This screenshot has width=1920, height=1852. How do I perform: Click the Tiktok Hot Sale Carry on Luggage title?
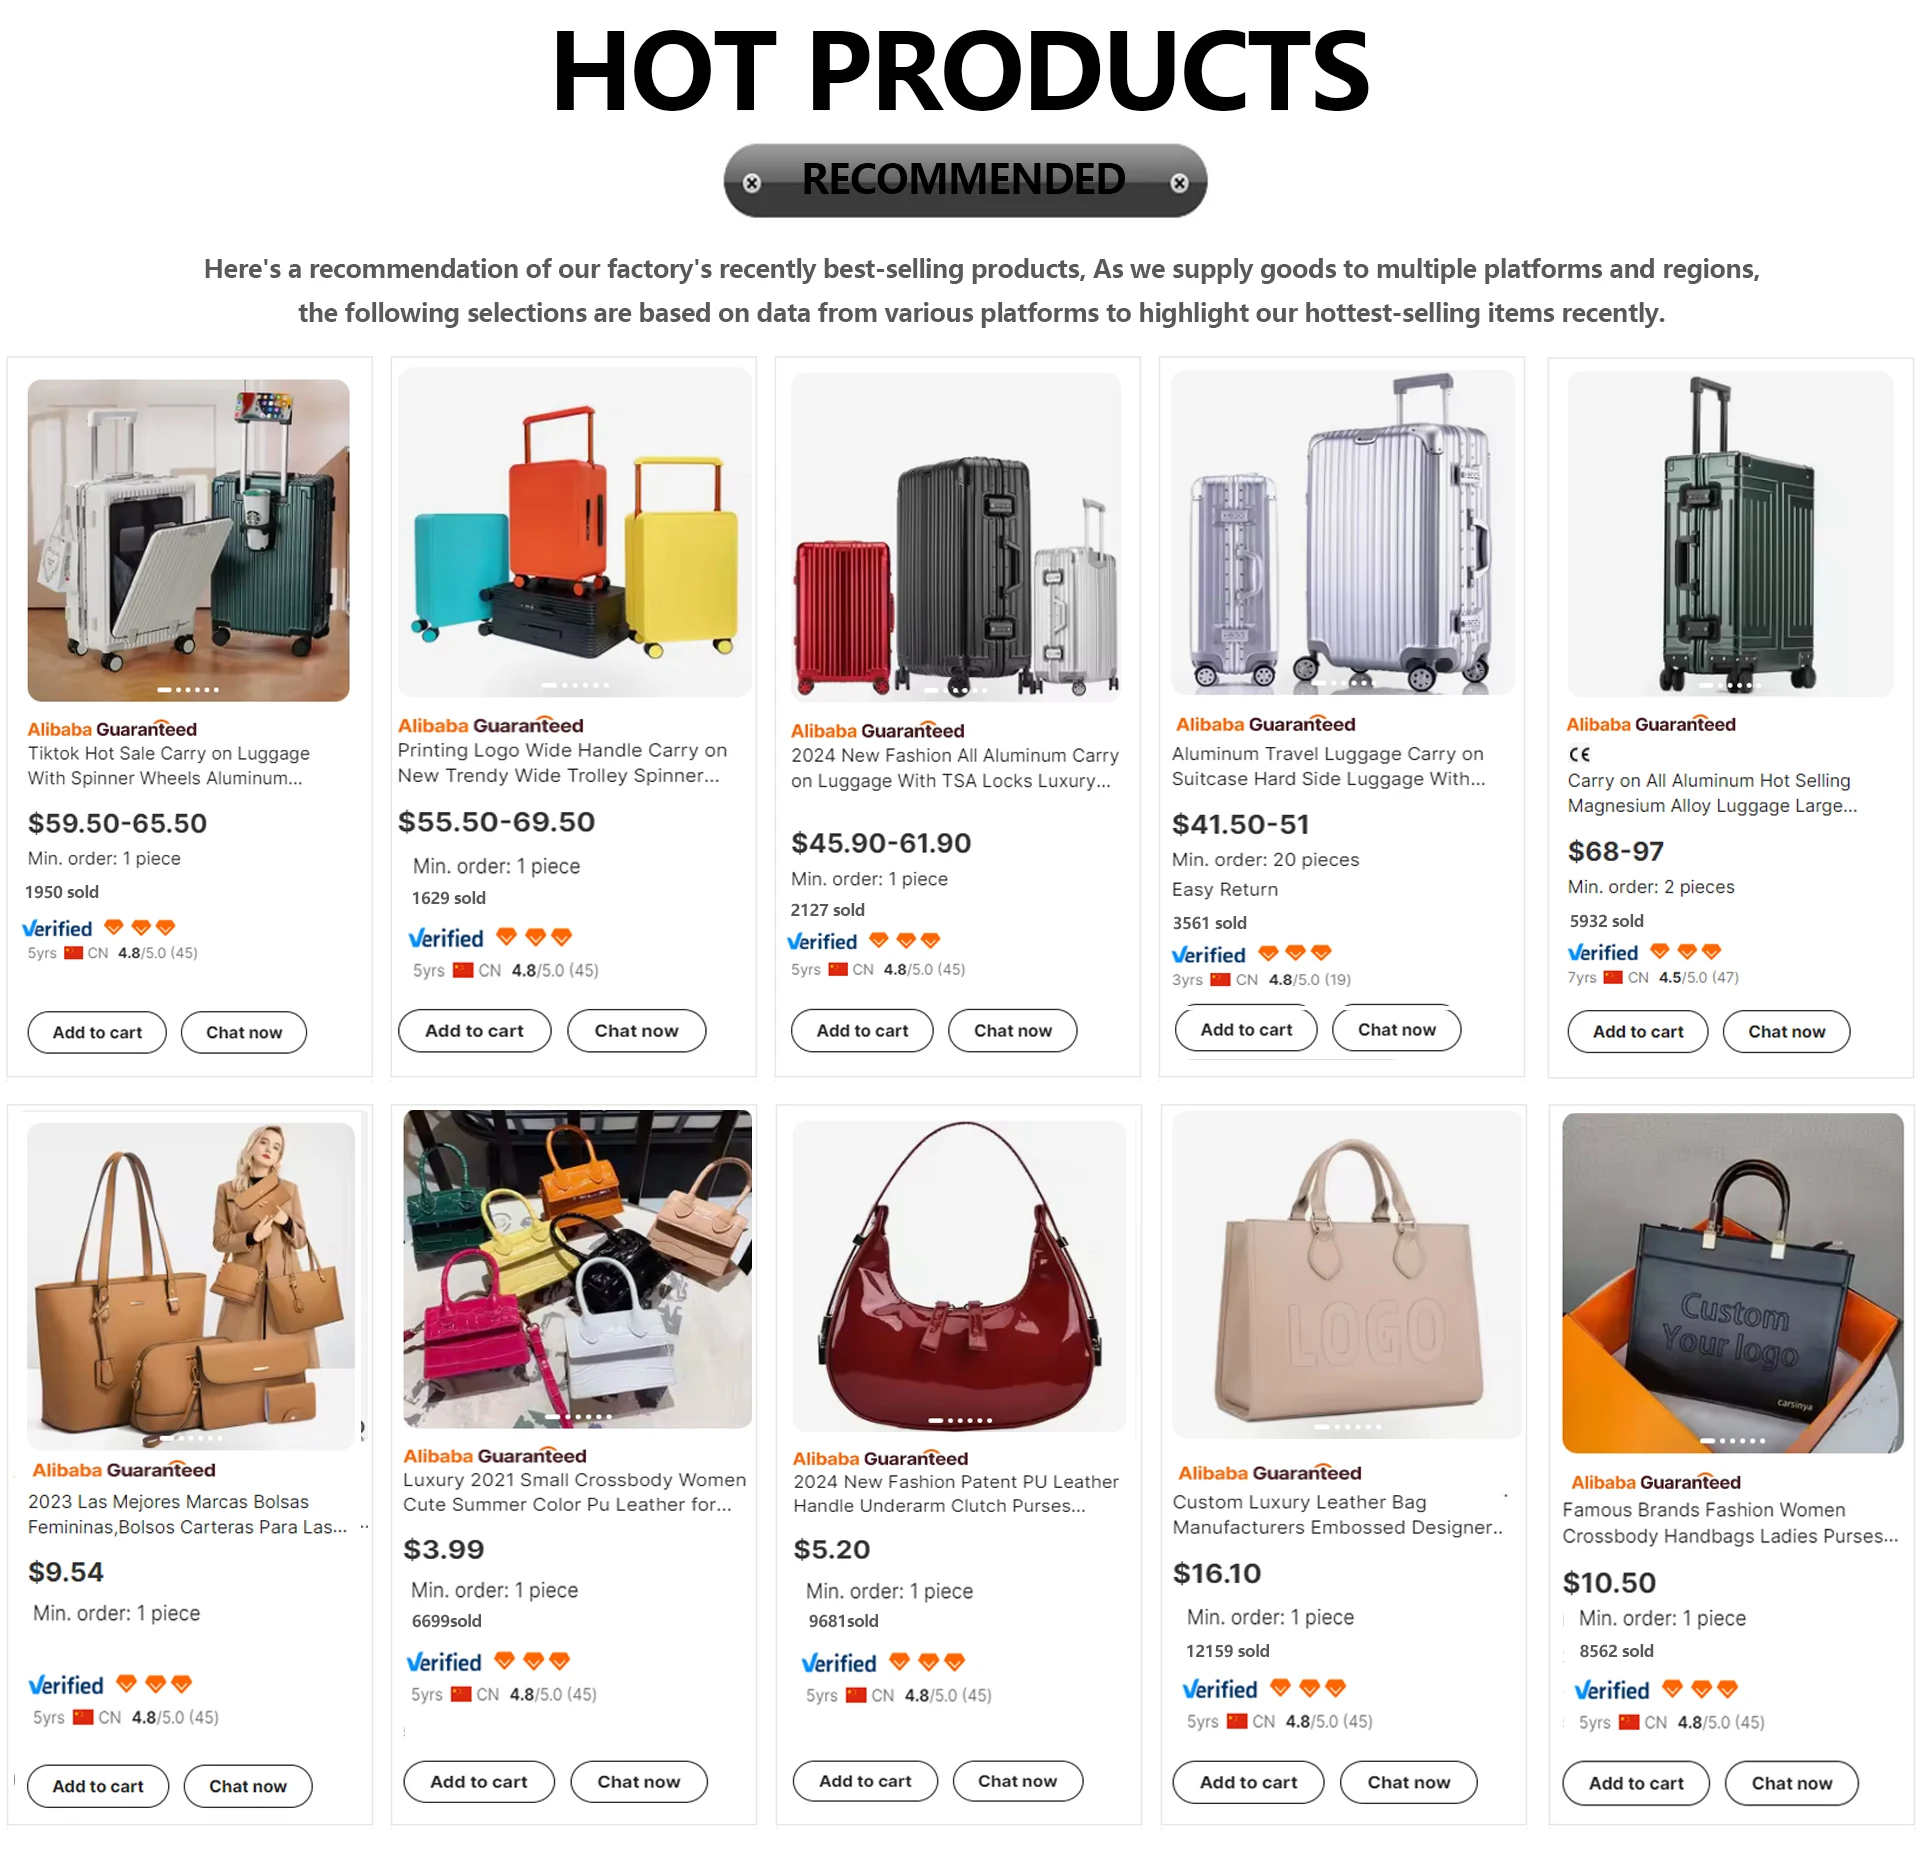(168, 765)
